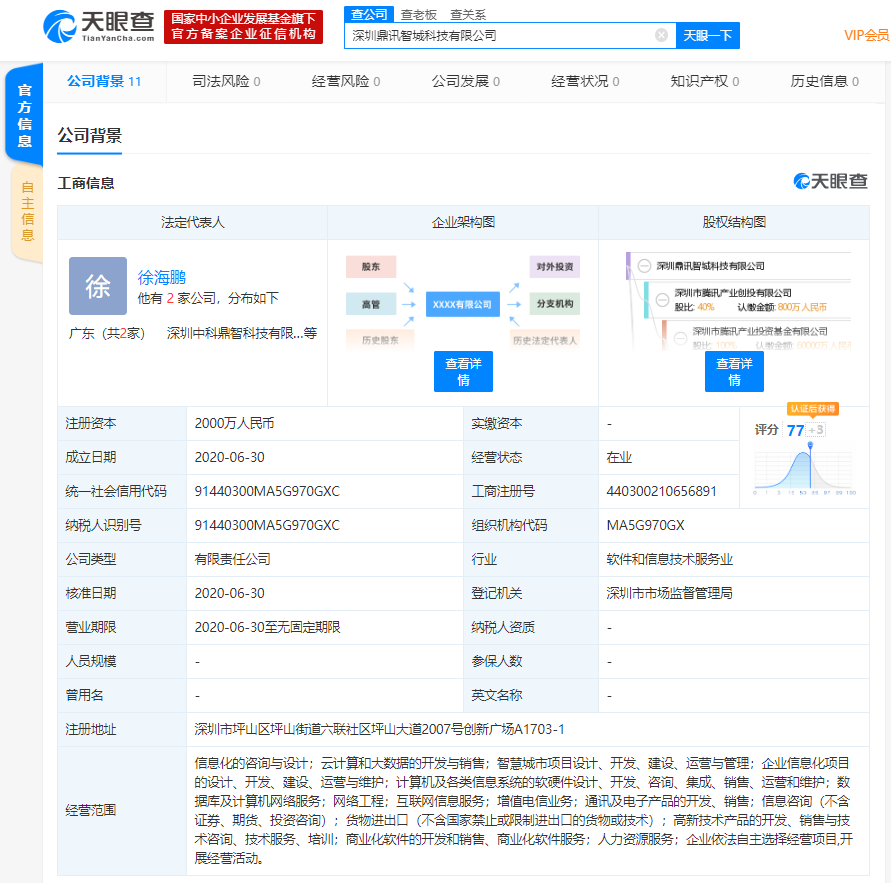Click the 股东 box in structure diagram
This screenshot has width=891, height=883.
[x=370, y=266]
